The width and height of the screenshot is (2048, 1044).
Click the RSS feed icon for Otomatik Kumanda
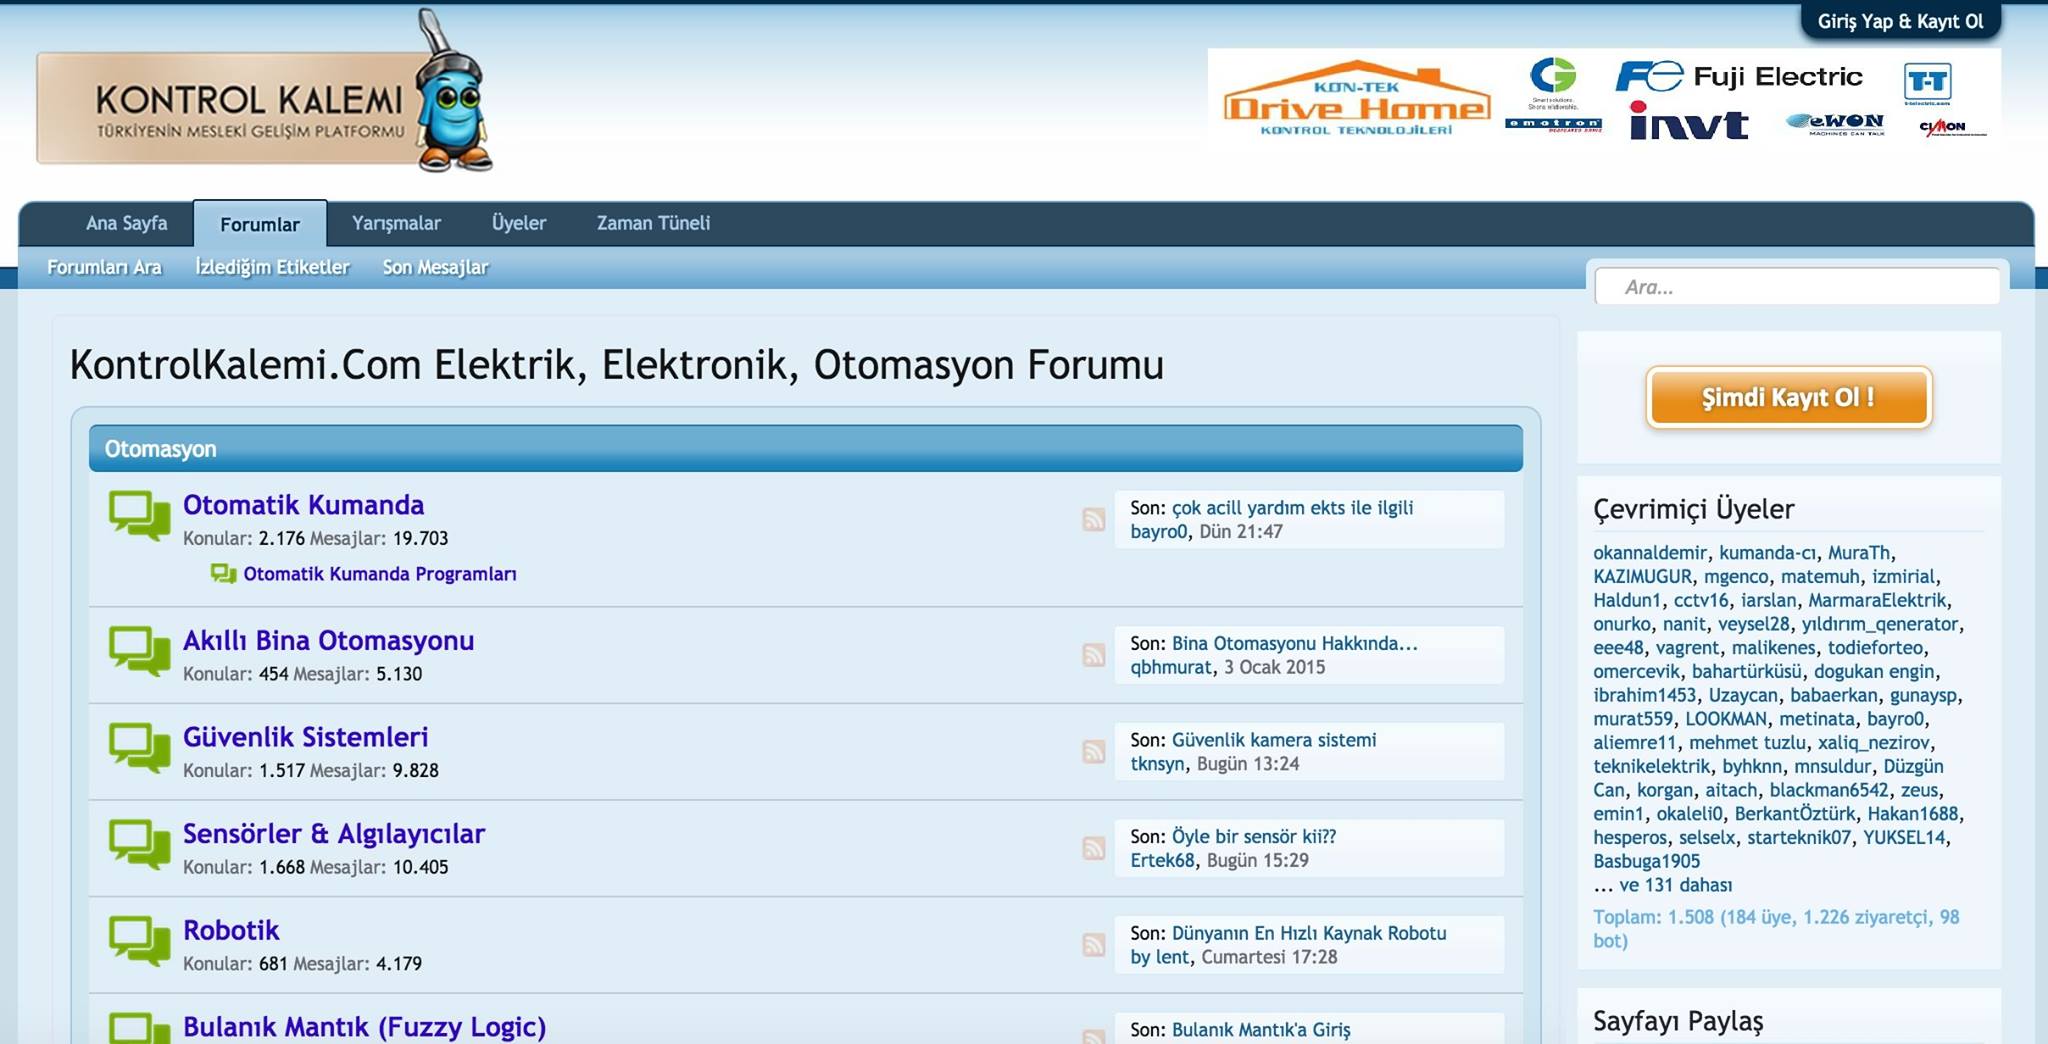(1093, 519)
